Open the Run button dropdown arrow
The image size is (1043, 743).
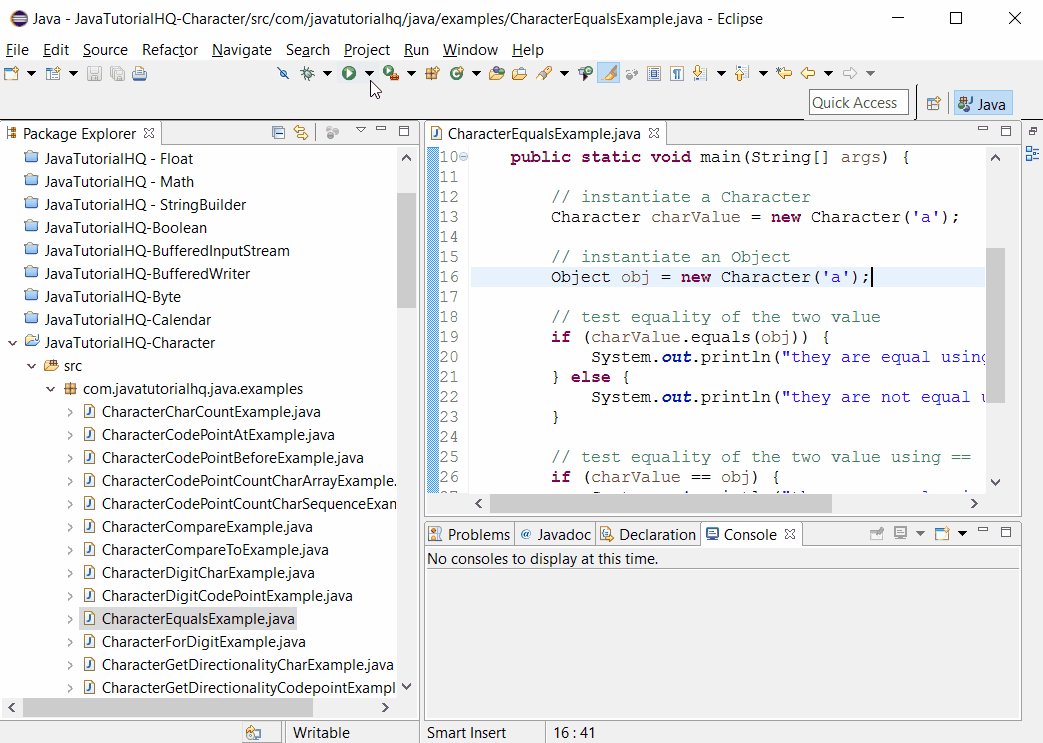[x=368, y=73]
